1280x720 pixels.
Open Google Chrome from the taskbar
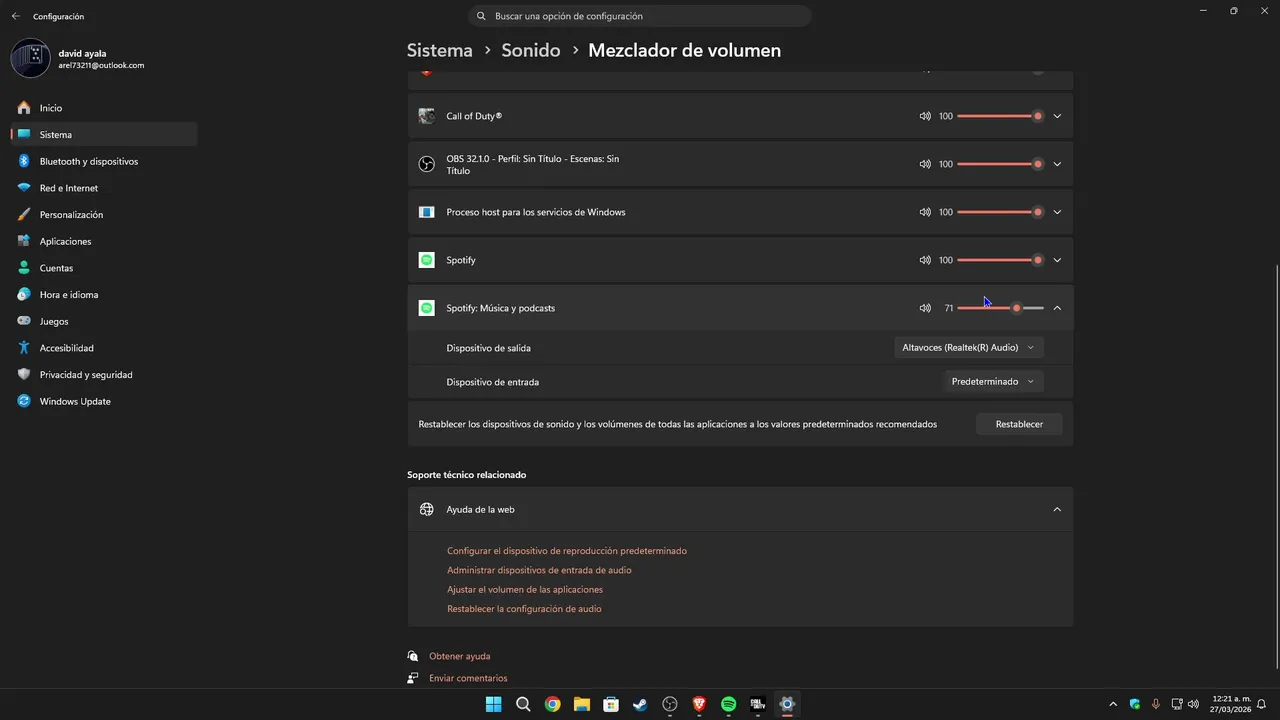552,704
